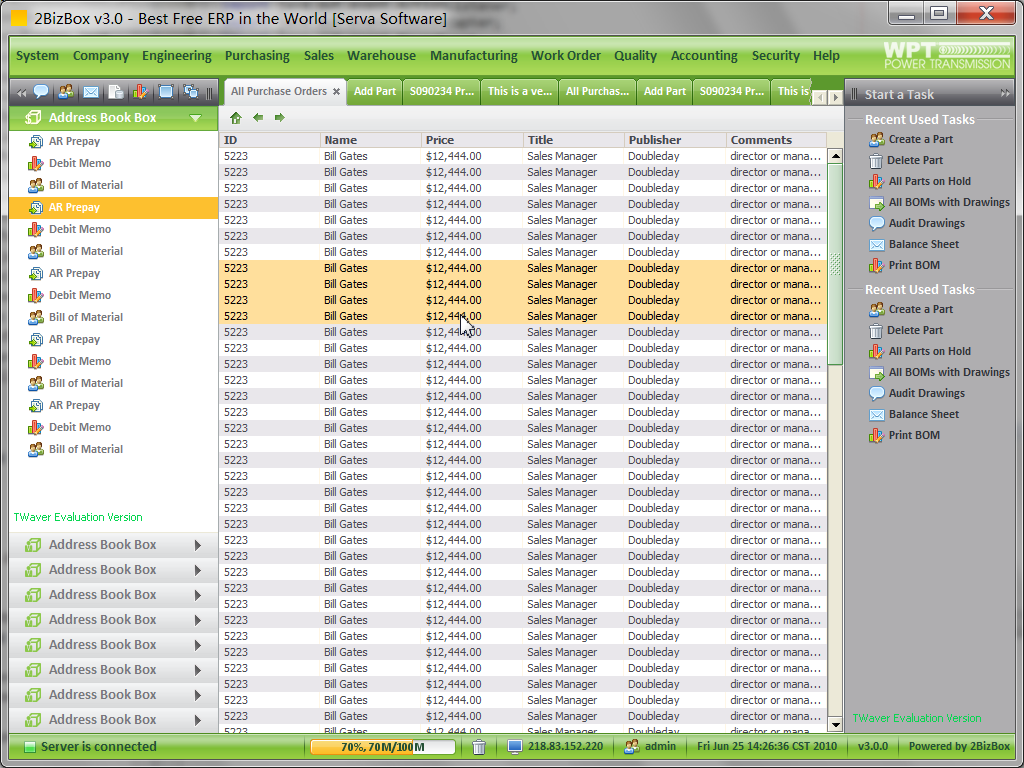Navigate forward with the green right arrow
Image resolution: width=1024 pixels, height=768 pixels.
click(280, 118)
